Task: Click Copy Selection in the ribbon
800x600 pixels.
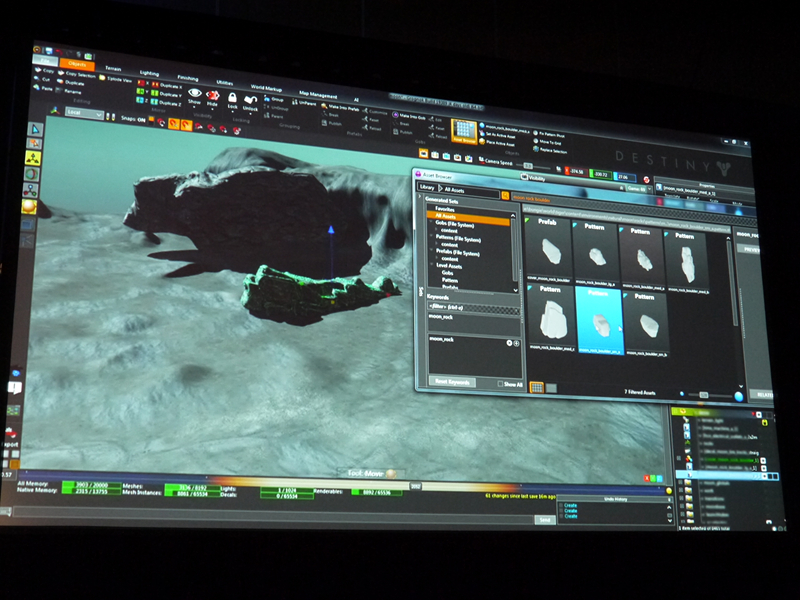Action: point(77,74)
